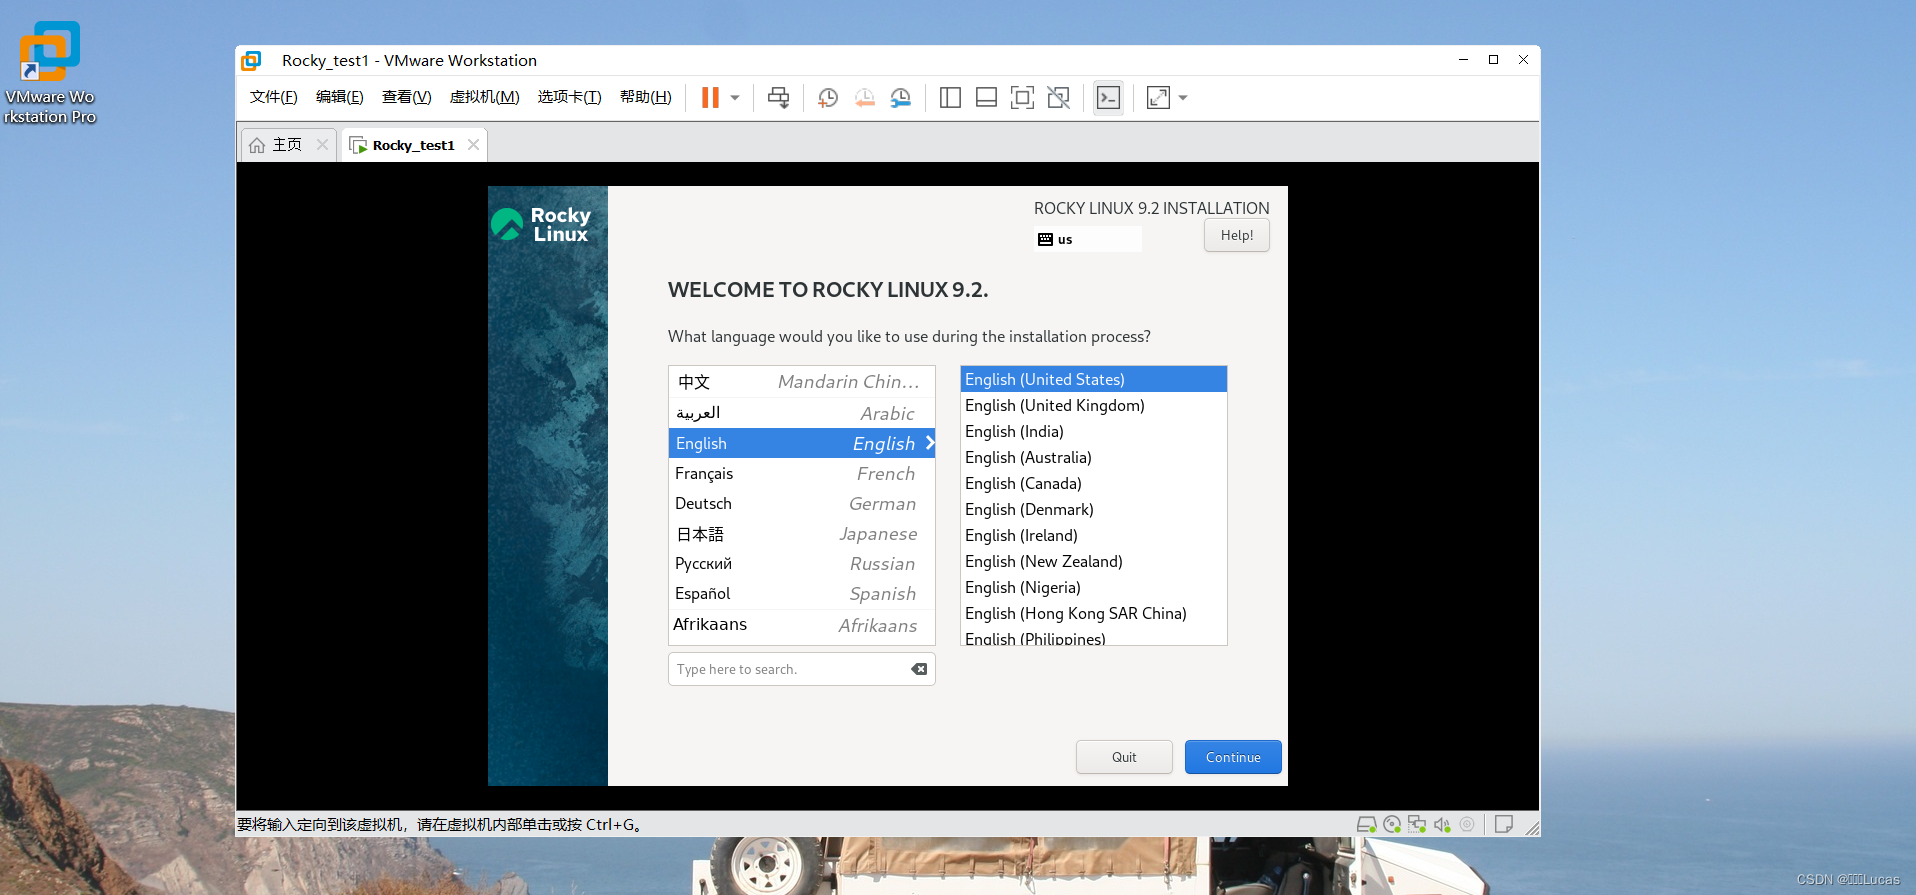Close the 主页 tab
1916x895 pixels.
pyautogui.click(x=322, y=145)
